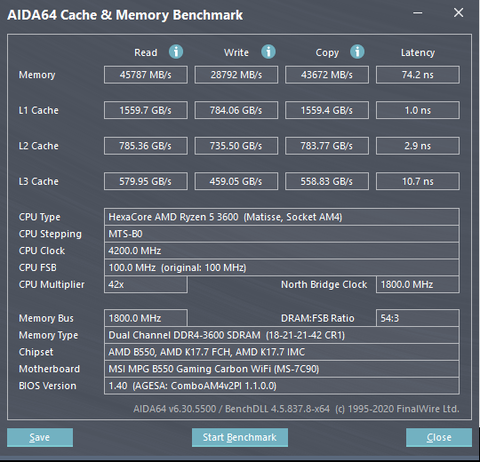
Task: Click the Memory Type label
Action: pyautogui.click(x=49, y=336)
